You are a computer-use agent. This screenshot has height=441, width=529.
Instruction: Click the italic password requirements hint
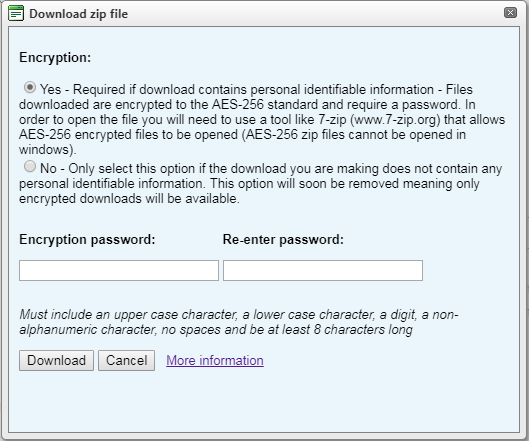pyautogui.click(x=239, y=322)
